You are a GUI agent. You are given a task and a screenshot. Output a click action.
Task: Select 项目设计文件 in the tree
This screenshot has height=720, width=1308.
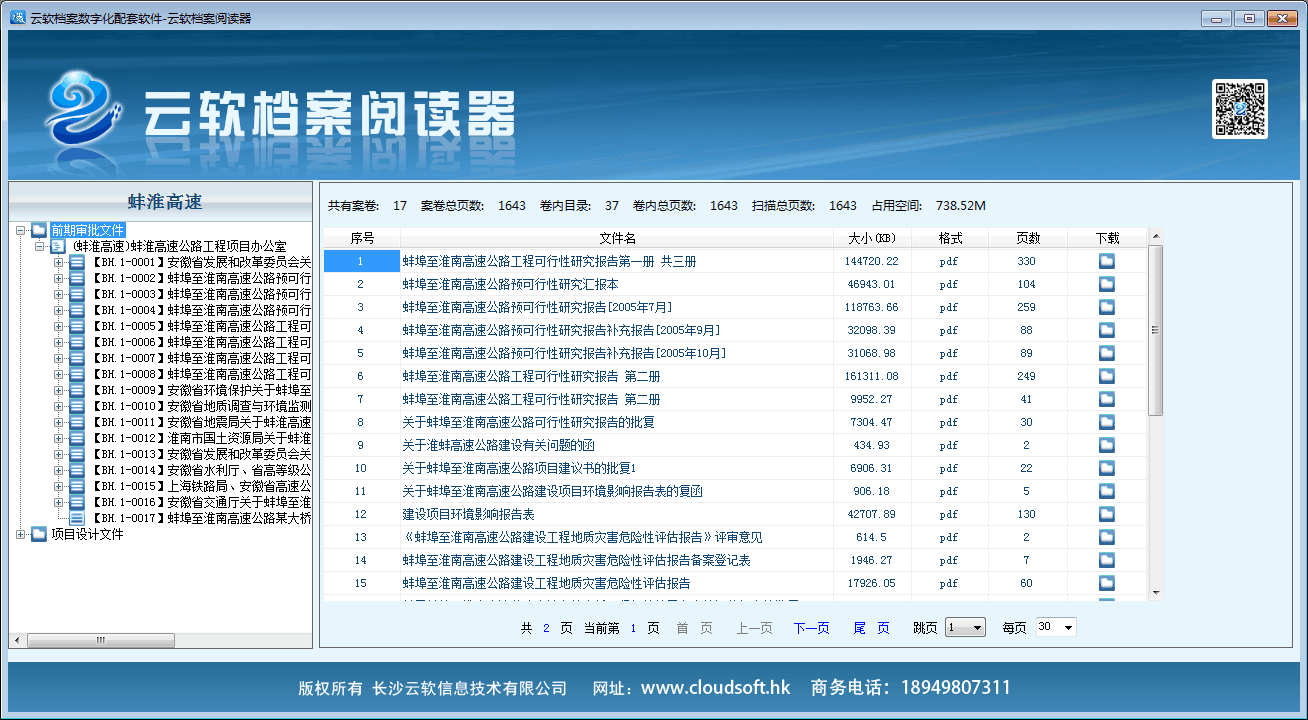[87, 534]
